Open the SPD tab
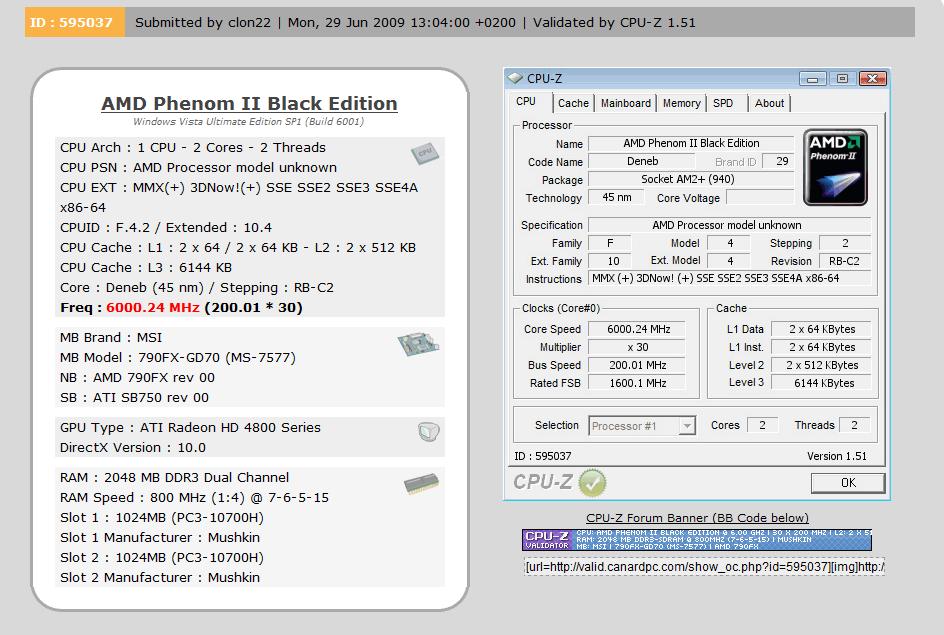 tap(723, 103)
